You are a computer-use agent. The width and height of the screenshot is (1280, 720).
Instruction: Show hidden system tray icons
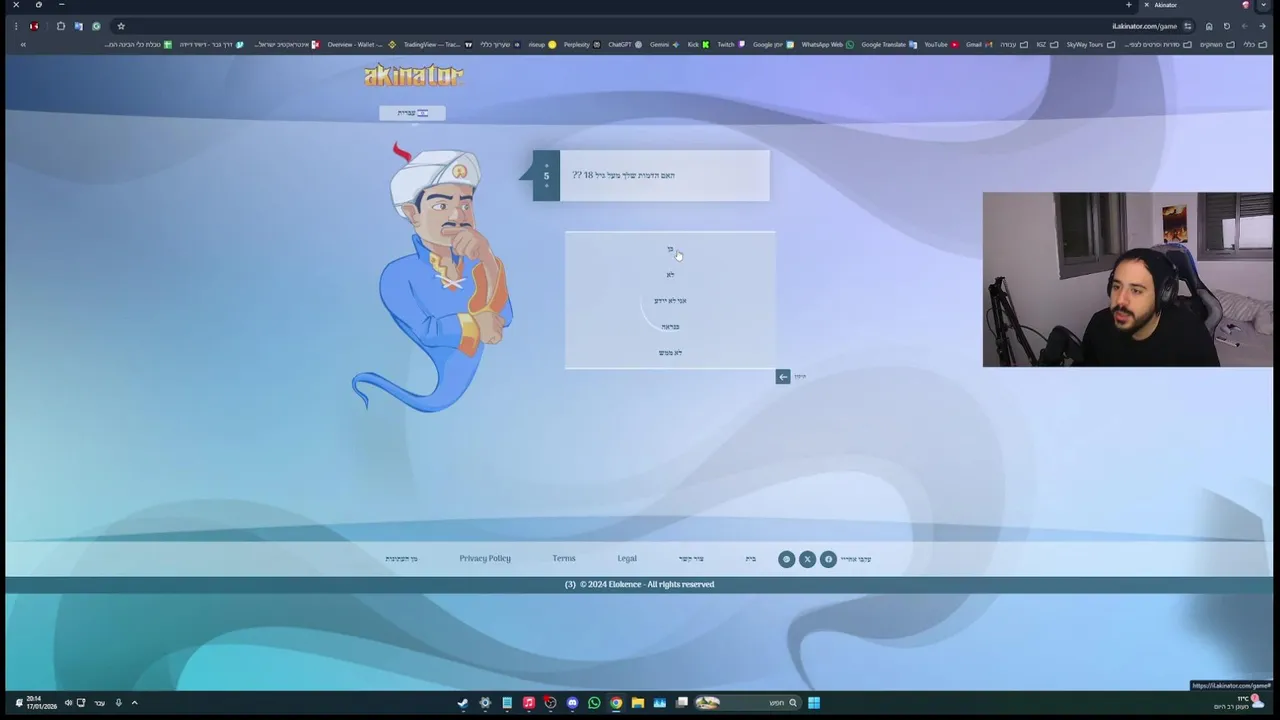click(x=134, y=703)
